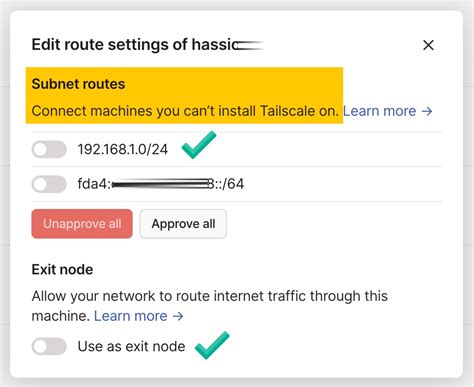Toggle the 192.168.1.0/24 subnet route

coord(49,149)
